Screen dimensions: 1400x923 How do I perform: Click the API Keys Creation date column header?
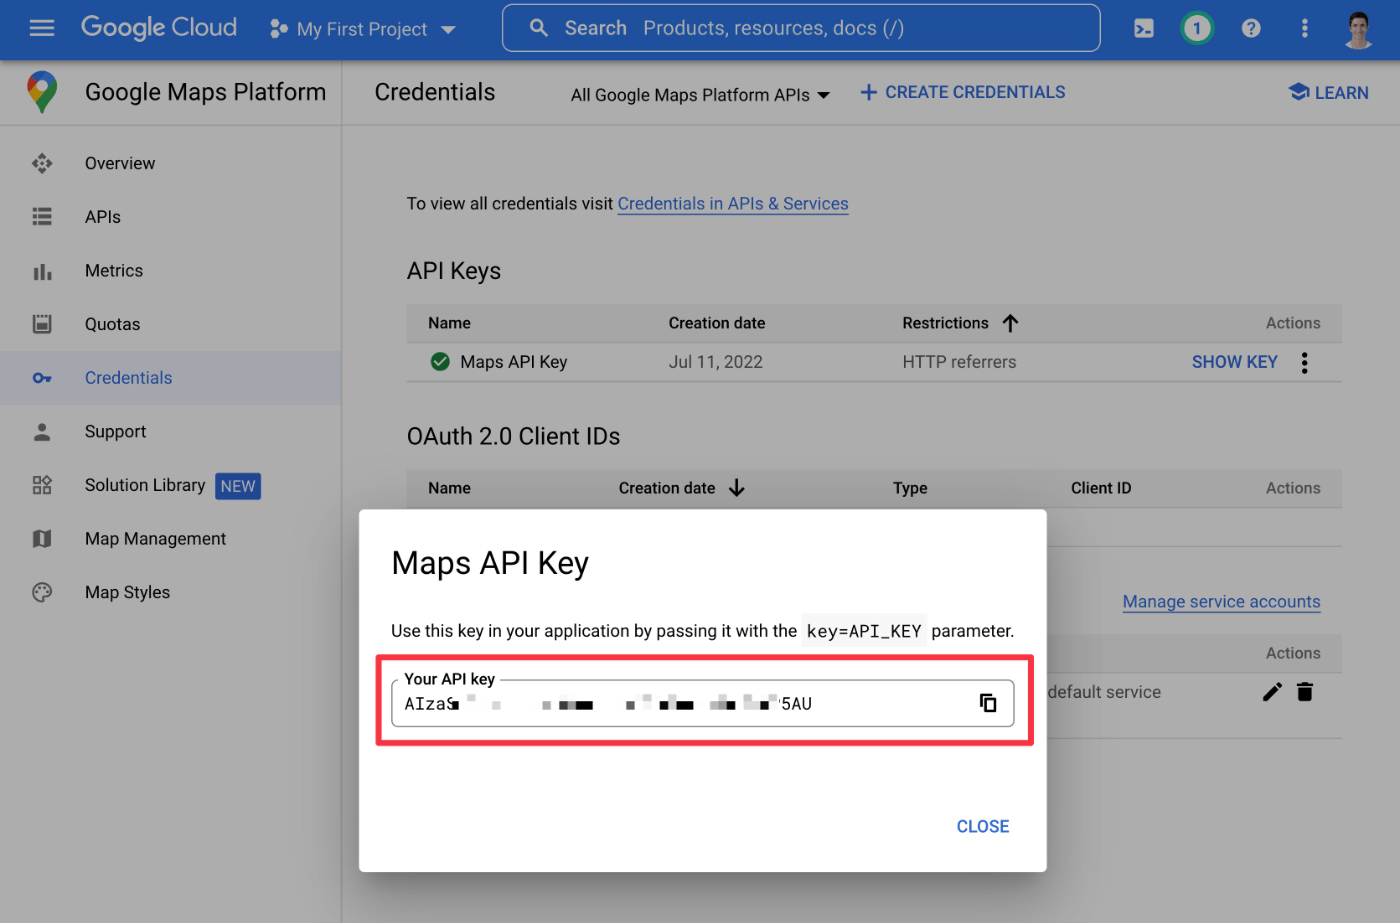[x=717, y=323]
